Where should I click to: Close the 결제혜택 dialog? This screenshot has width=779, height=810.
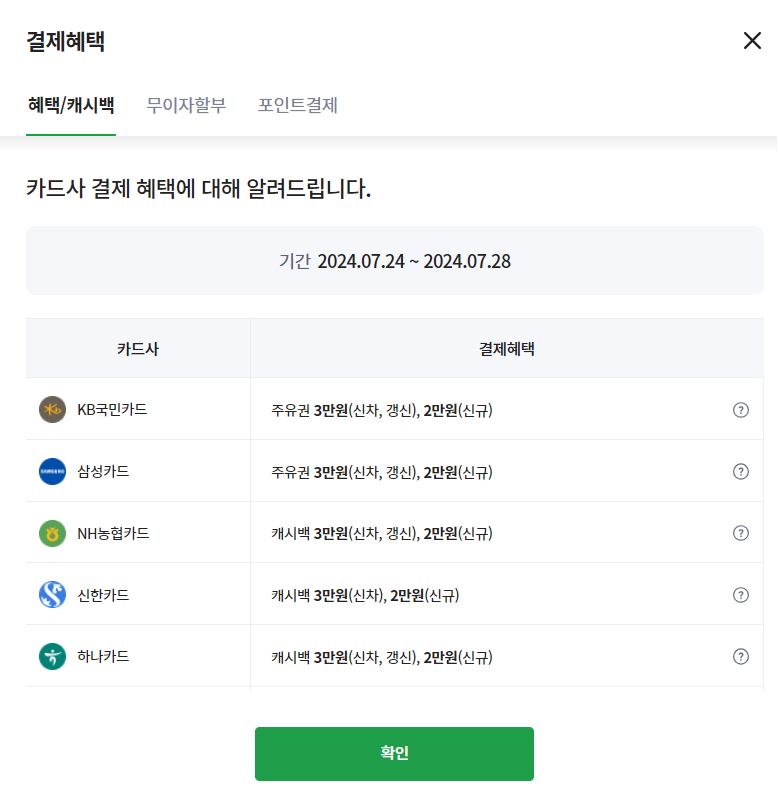point(752,40)
